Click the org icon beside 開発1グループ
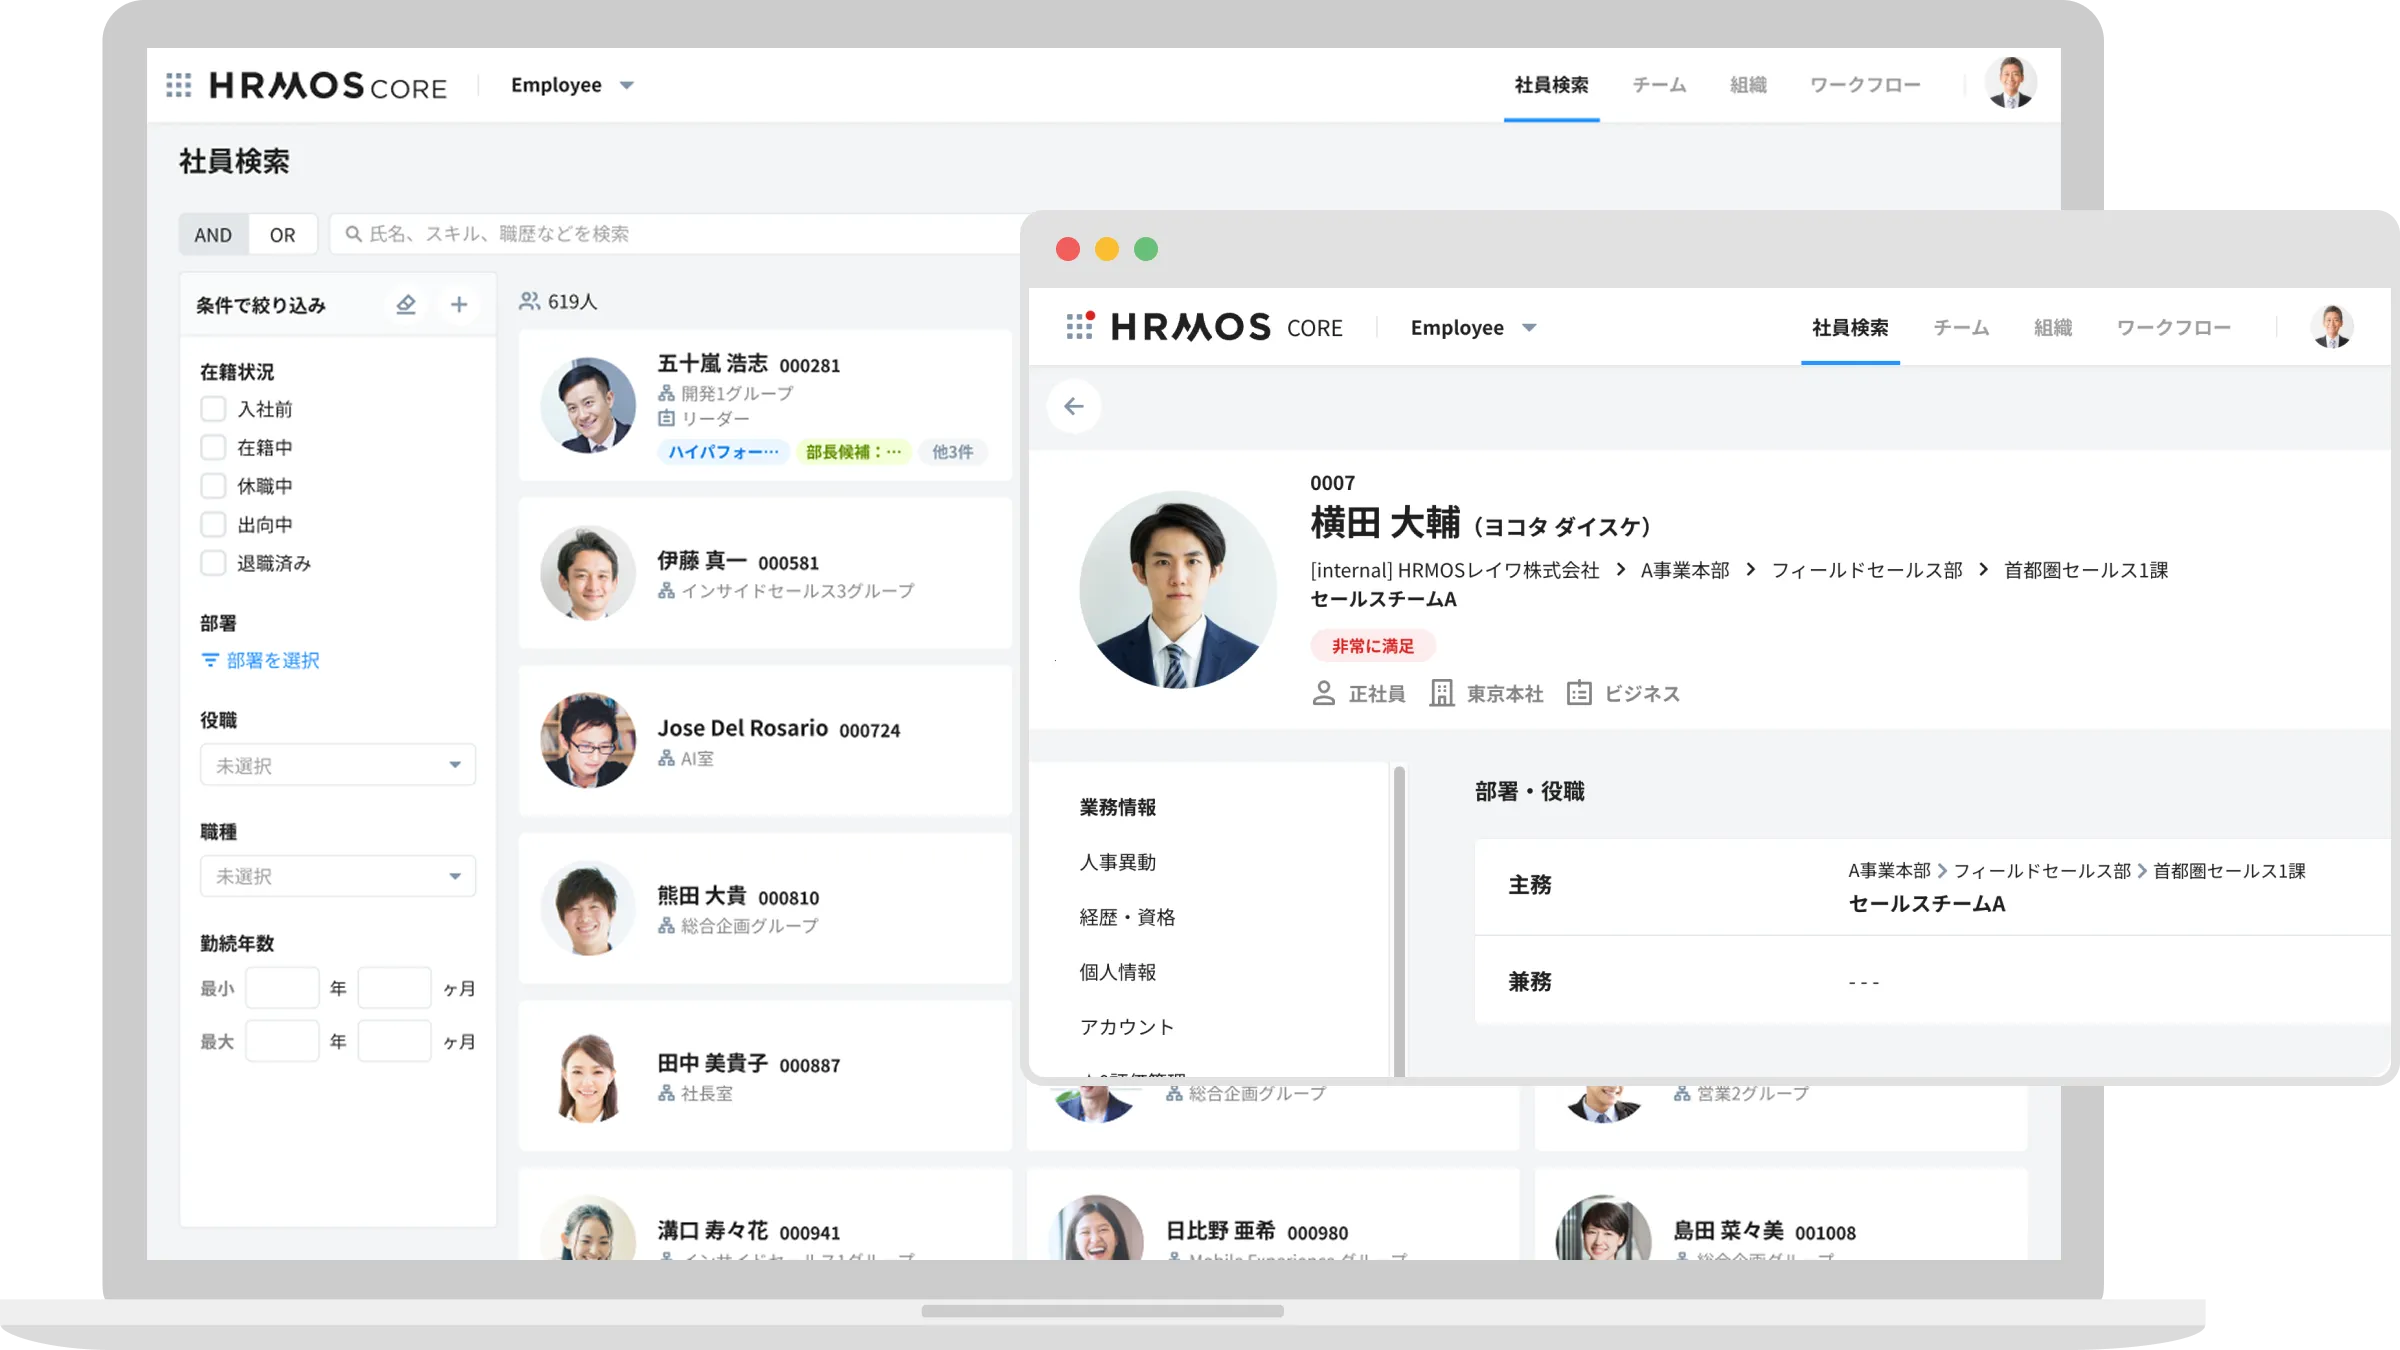 (665, 394)
